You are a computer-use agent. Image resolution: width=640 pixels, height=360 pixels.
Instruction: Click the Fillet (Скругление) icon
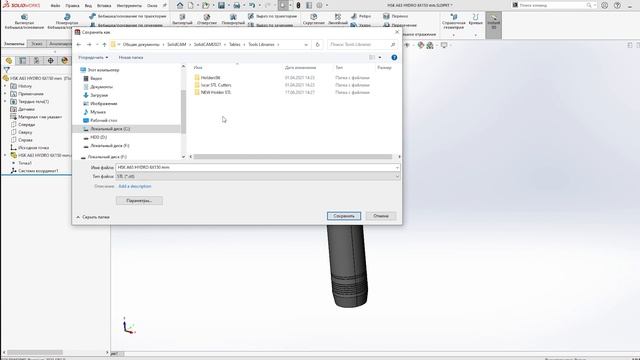313,17
